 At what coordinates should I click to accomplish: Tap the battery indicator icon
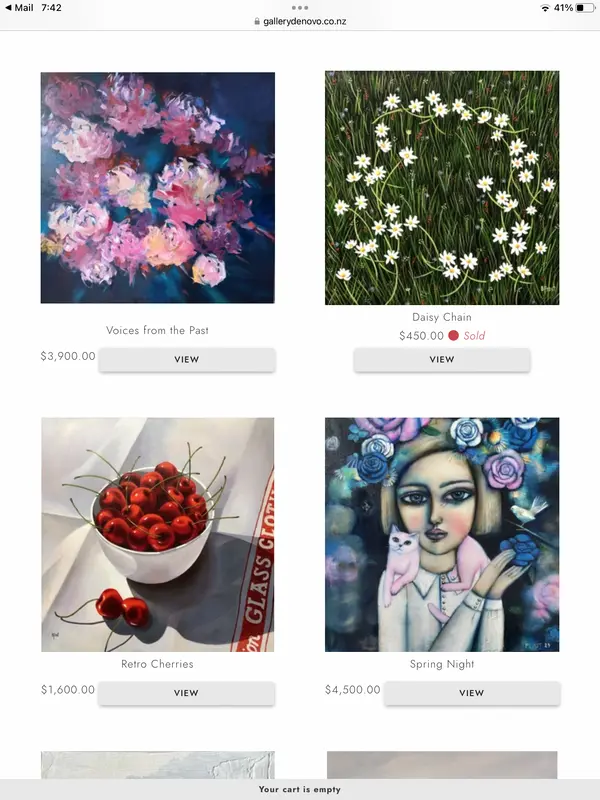(585, 8)
